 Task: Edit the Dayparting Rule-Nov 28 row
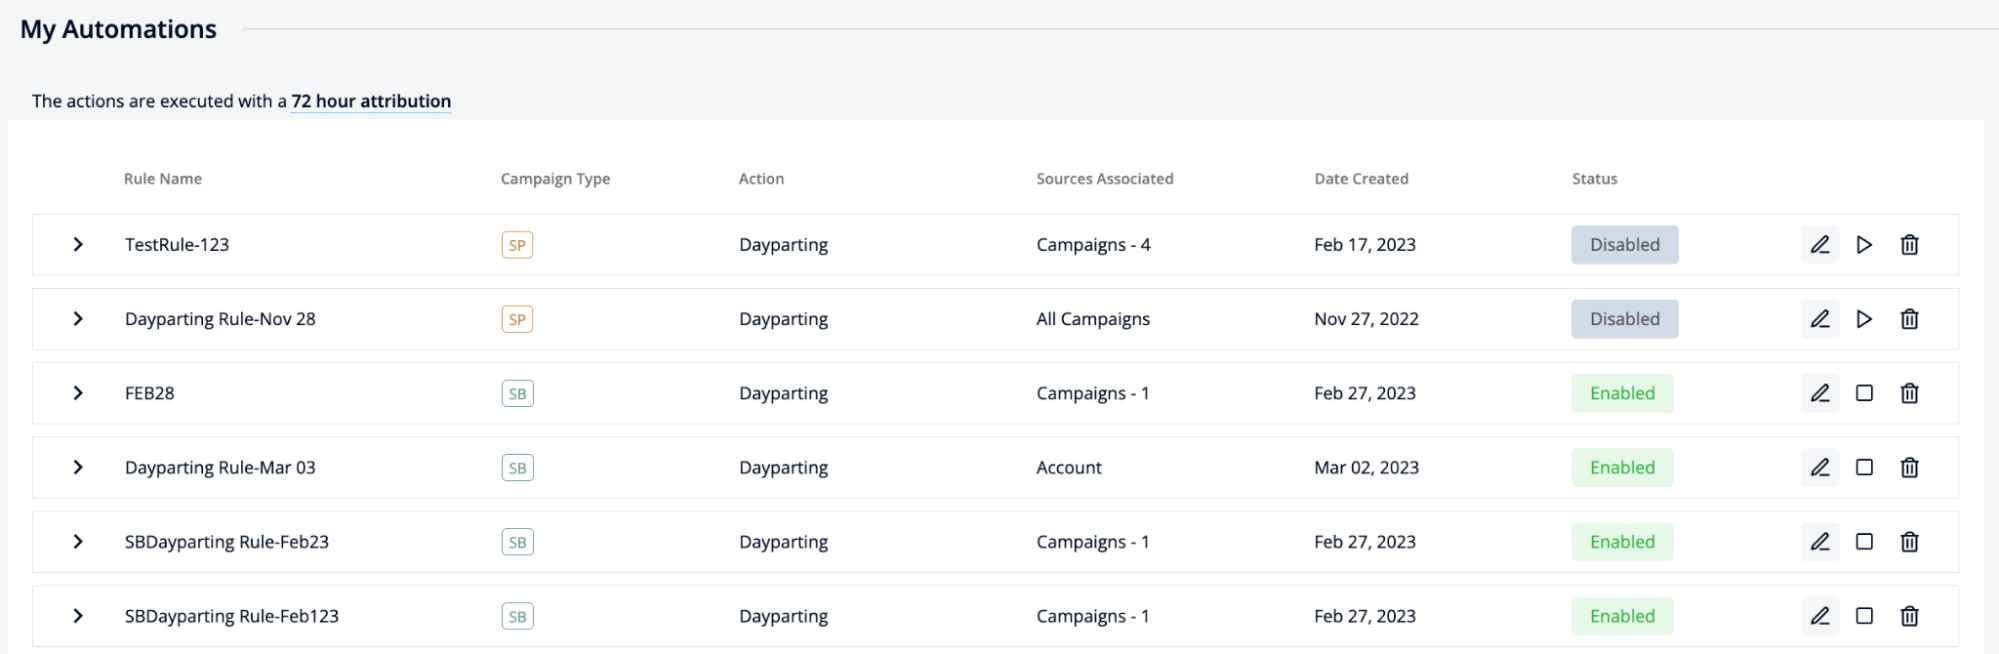(x=1820, y=319)
